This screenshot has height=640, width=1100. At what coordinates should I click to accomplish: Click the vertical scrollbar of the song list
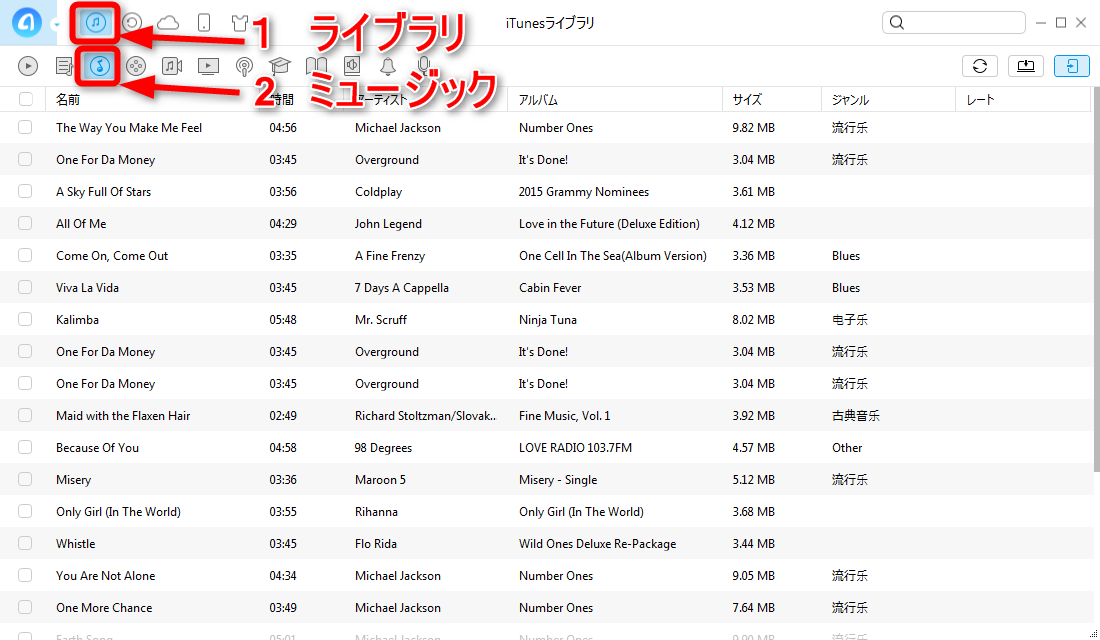click(1096, 281)
